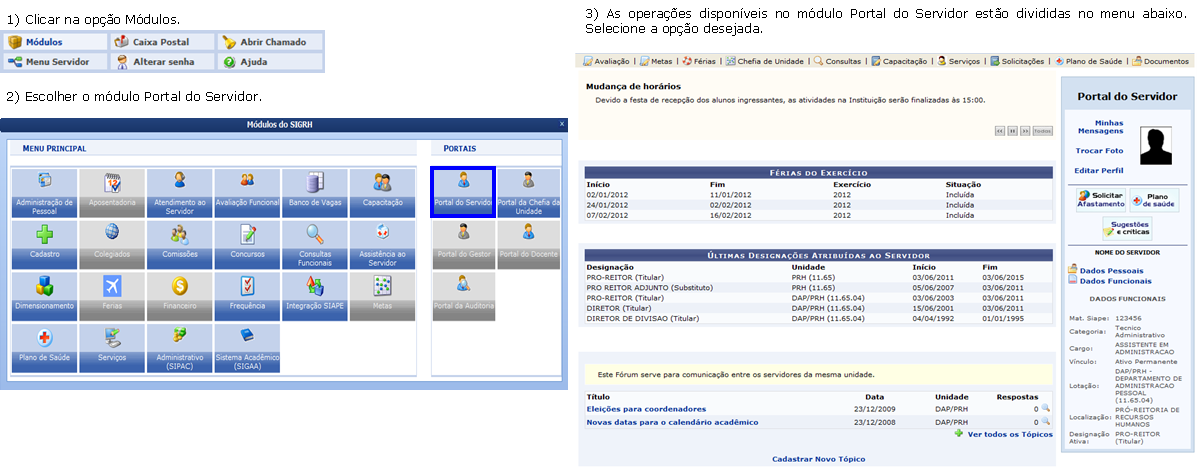Open the Plano de Saúde module tile
Viewport: 1197px width, 468px height.
pyautogui.click(x=44, y=346)
